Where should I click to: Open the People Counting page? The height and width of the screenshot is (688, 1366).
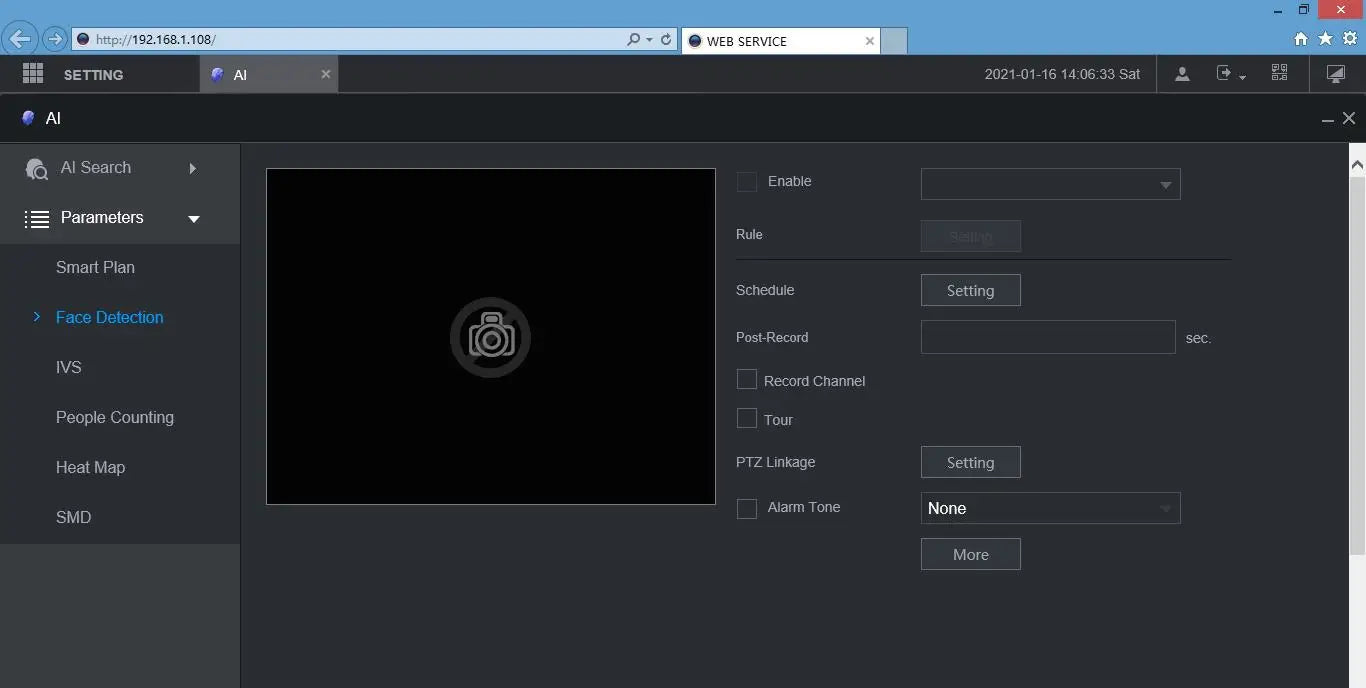tap(115, 417)
